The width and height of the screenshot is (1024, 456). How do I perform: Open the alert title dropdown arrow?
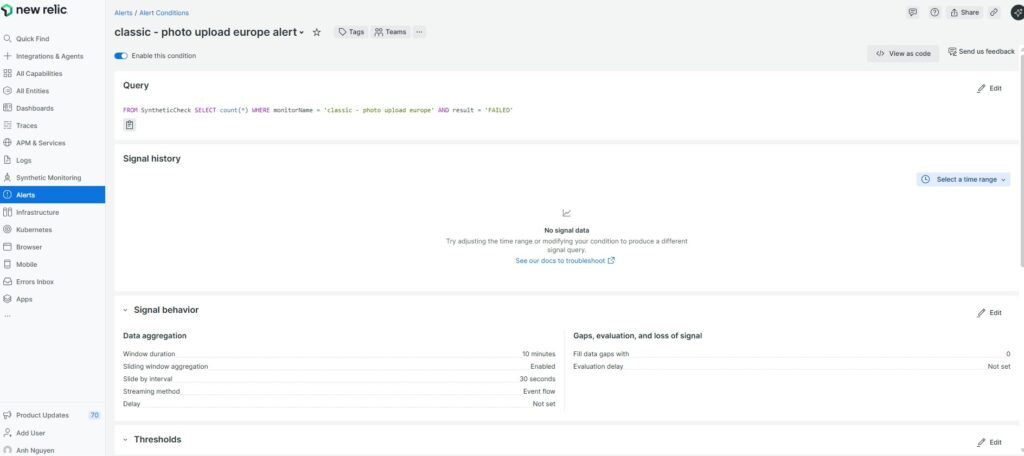[x=302, y=33]
